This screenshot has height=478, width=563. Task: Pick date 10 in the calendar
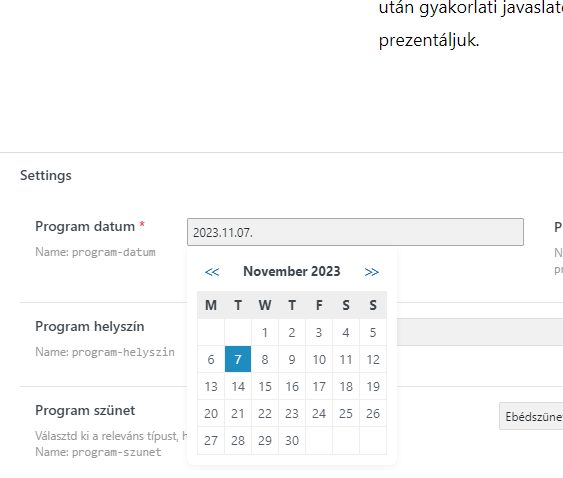(x=319, y=359)
